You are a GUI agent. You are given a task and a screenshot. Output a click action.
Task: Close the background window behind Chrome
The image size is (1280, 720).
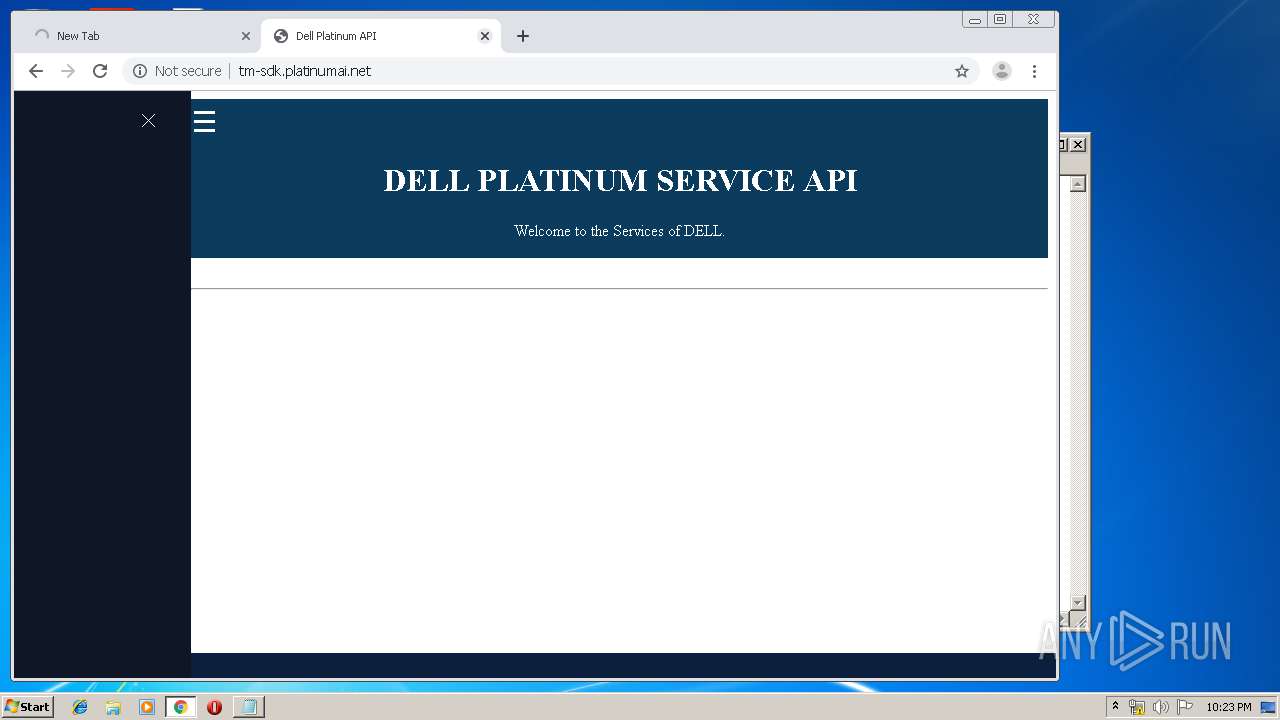(1078, 145)
